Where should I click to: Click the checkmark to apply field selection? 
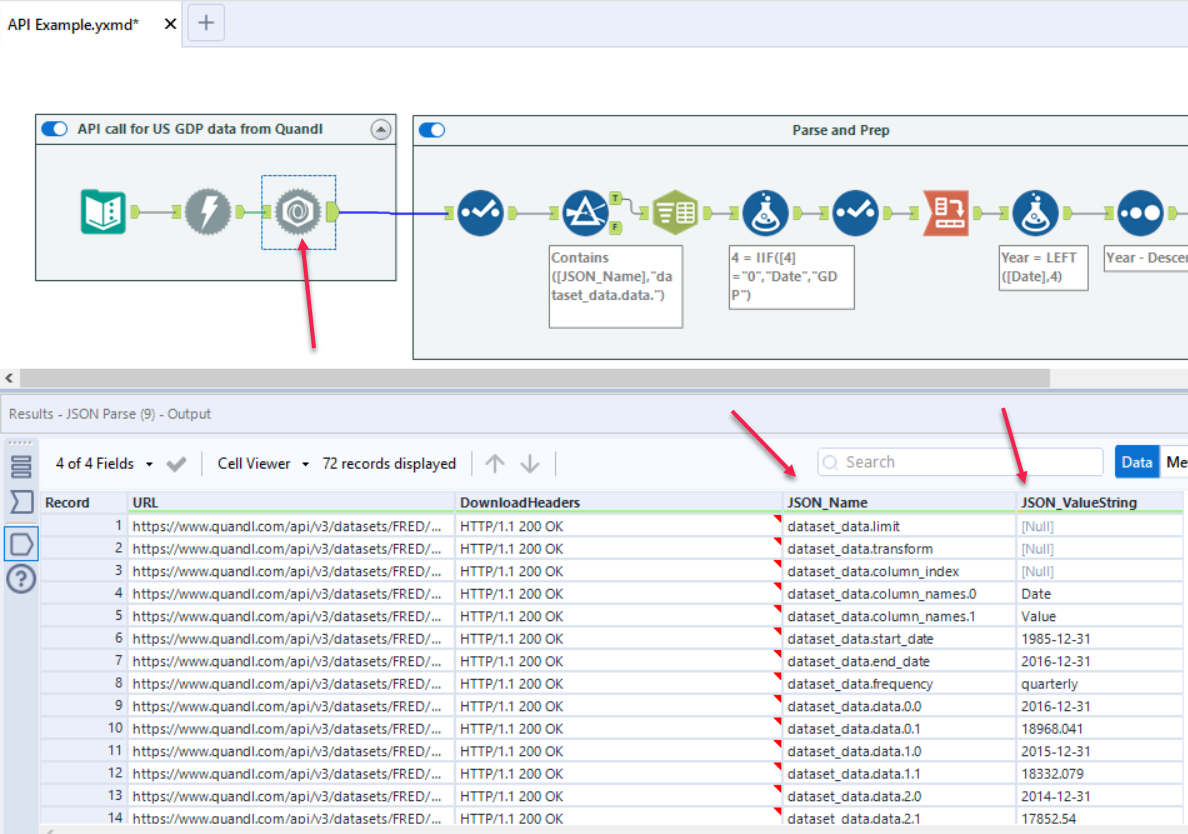177,464
